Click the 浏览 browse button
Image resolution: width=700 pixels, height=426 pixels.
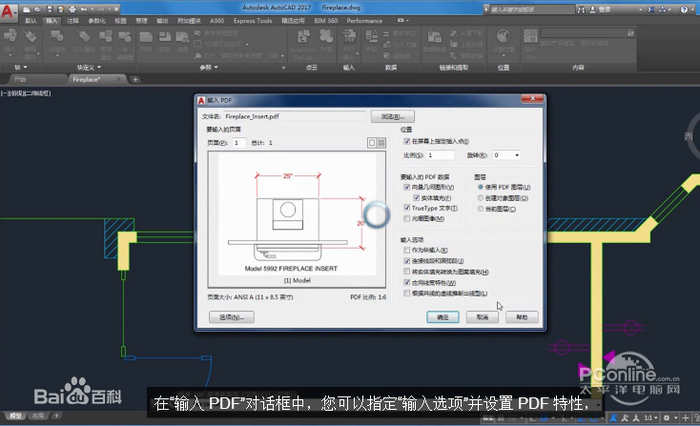click(x=391, y=116)
